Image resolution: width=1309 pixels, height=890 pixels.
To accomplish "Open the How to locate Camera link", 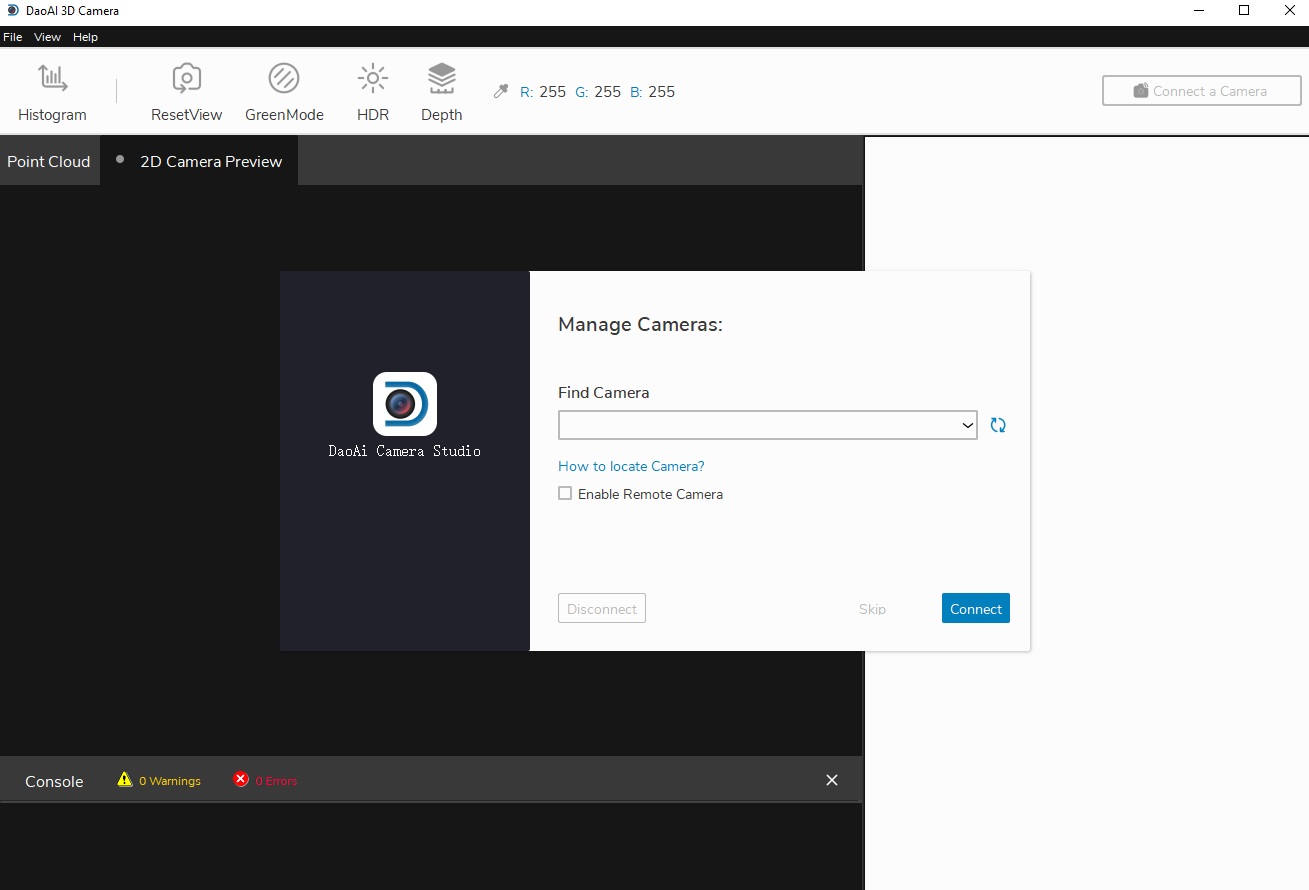I will pyautogui.click(x=631, y=466).
